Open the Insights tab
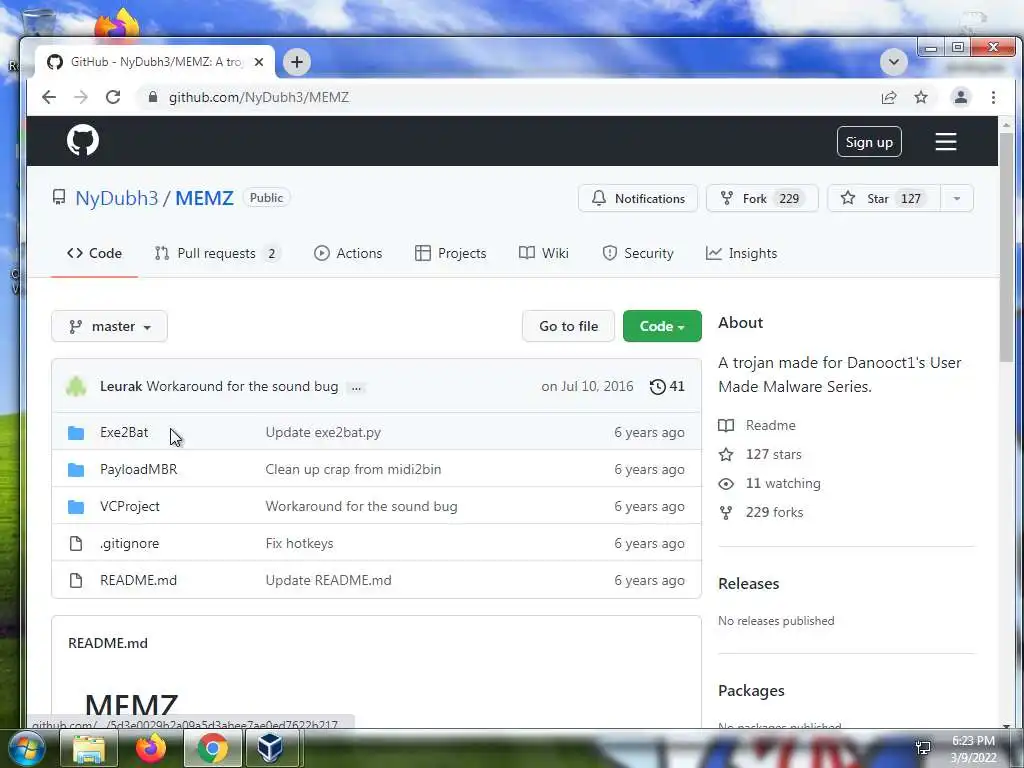 click(x=741, y=253)
